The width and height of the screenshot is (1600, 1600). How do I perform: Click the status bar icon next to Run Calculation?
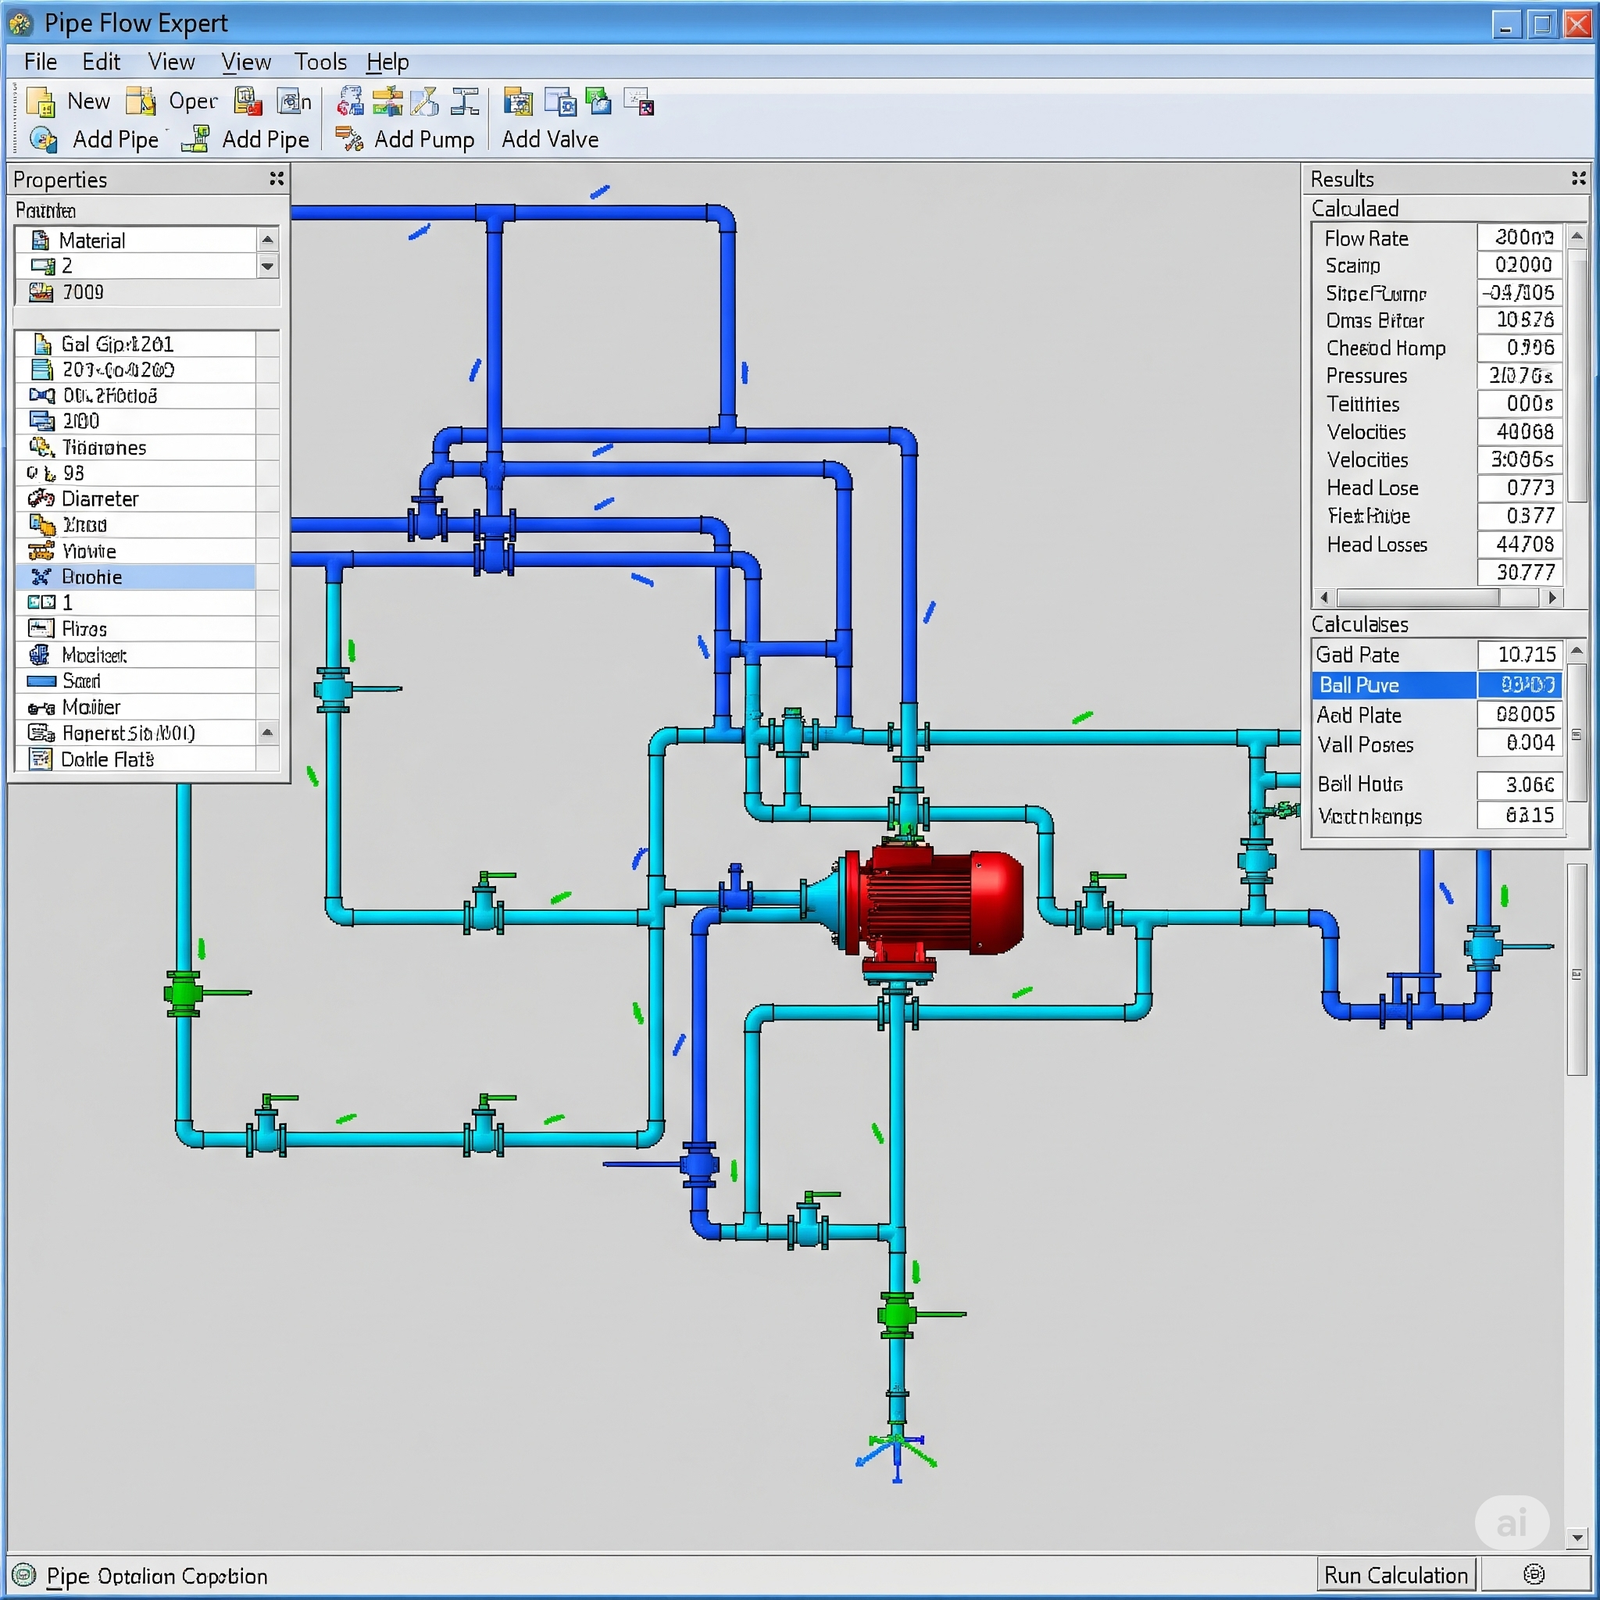click(1533, 1575)
